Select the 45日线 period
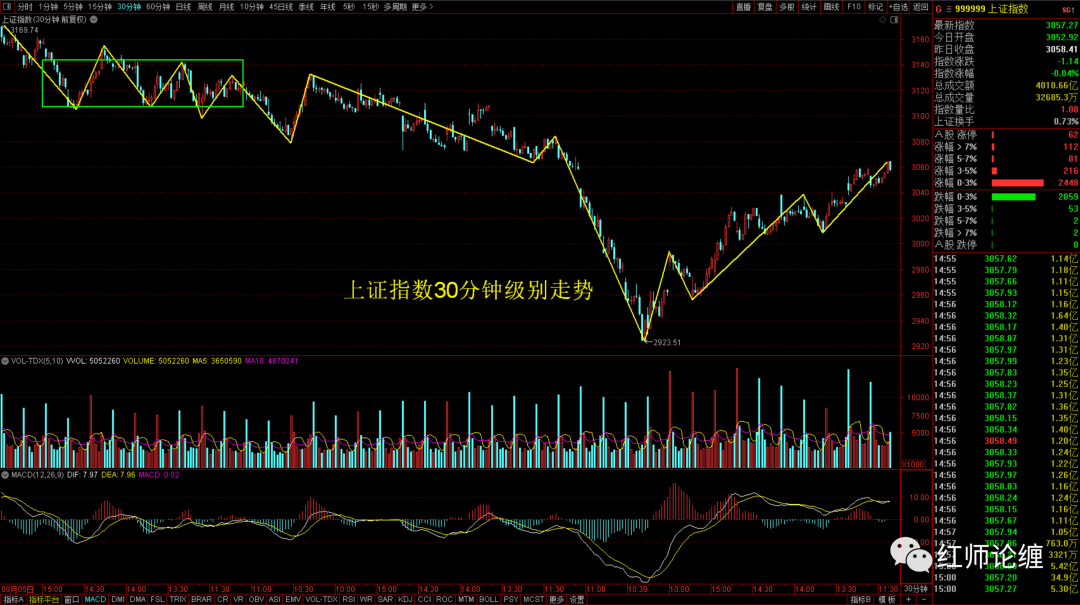 (281, 7)
